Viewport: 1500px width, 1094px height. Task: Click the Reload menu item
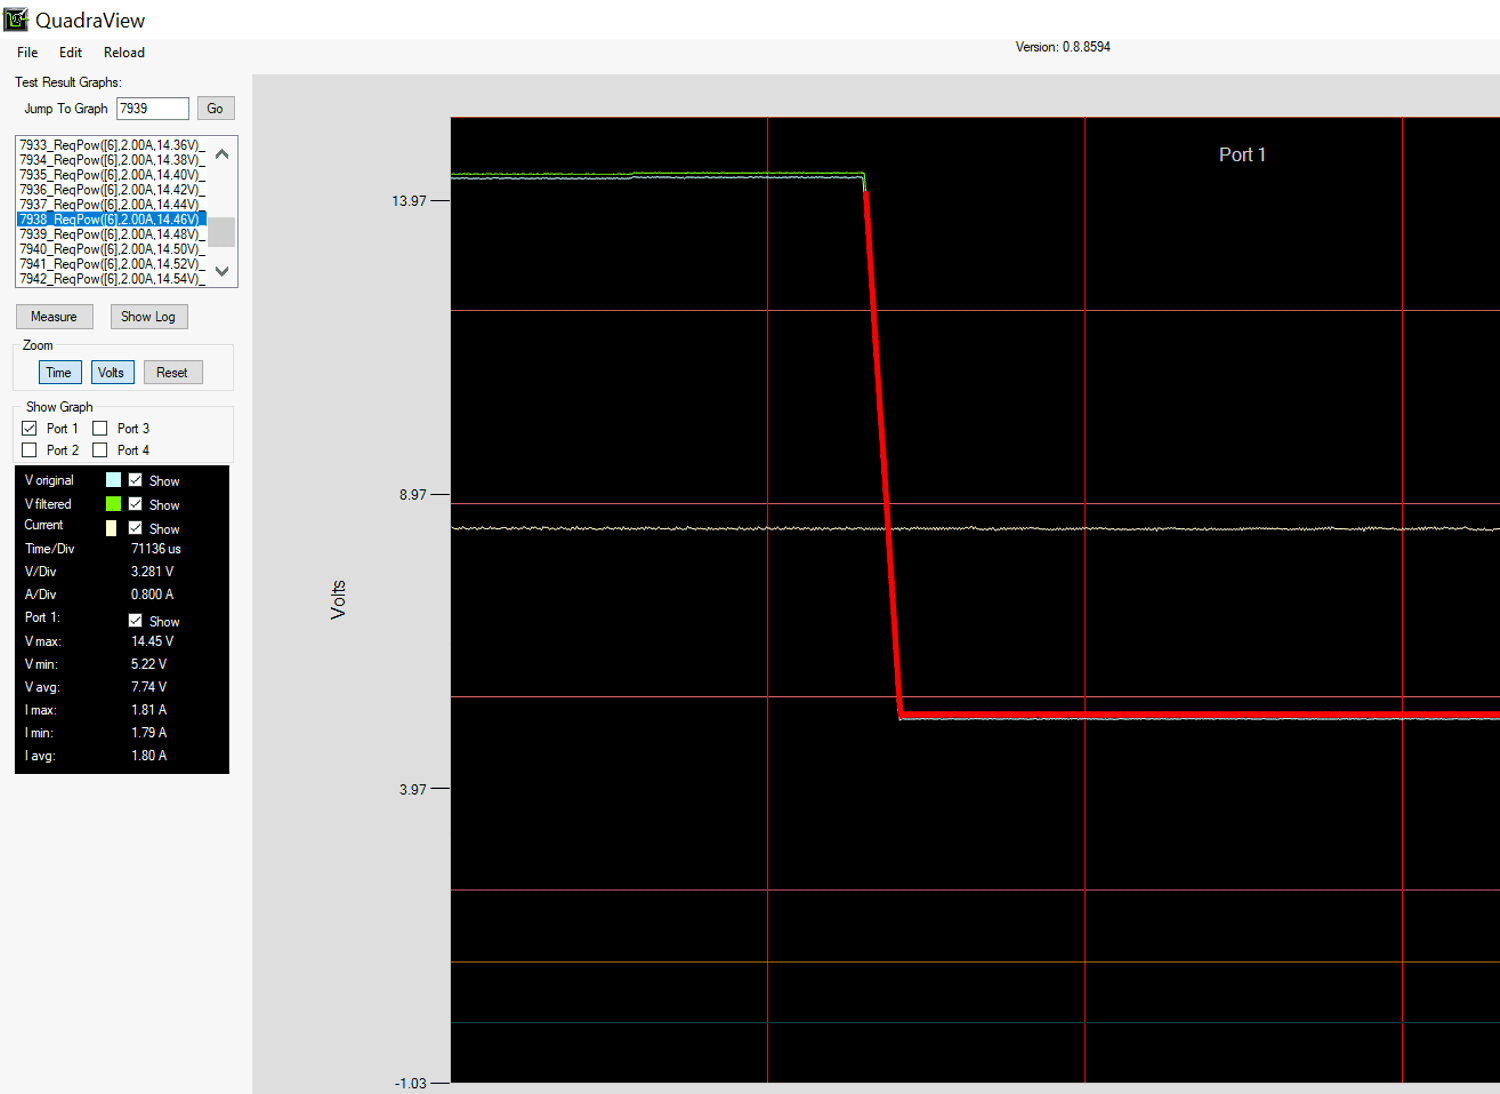click(123, 52)
